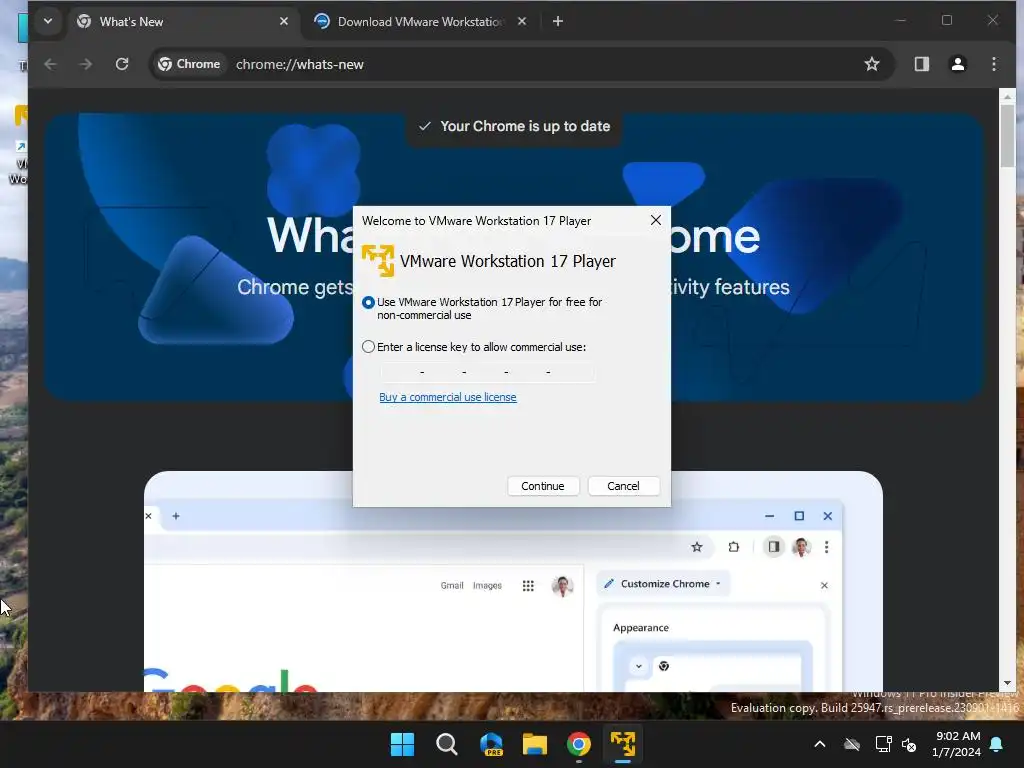Screen dimensions: 1024x768
Task: Go back in Chrome
Action: [50, 64]
